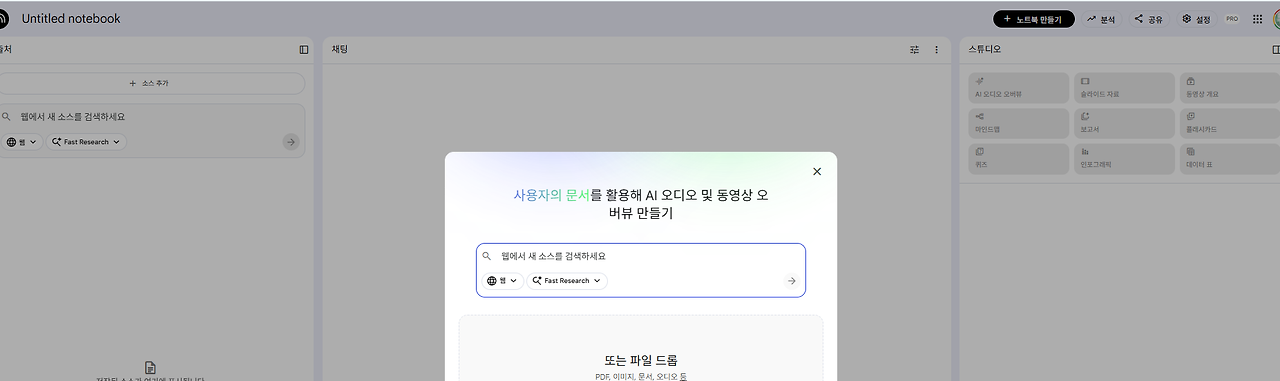Image resolution: width=1280 pixels, height=381 pixels.
Task: Click 소스 추가 in the sources panel
Action: (150, 83)
